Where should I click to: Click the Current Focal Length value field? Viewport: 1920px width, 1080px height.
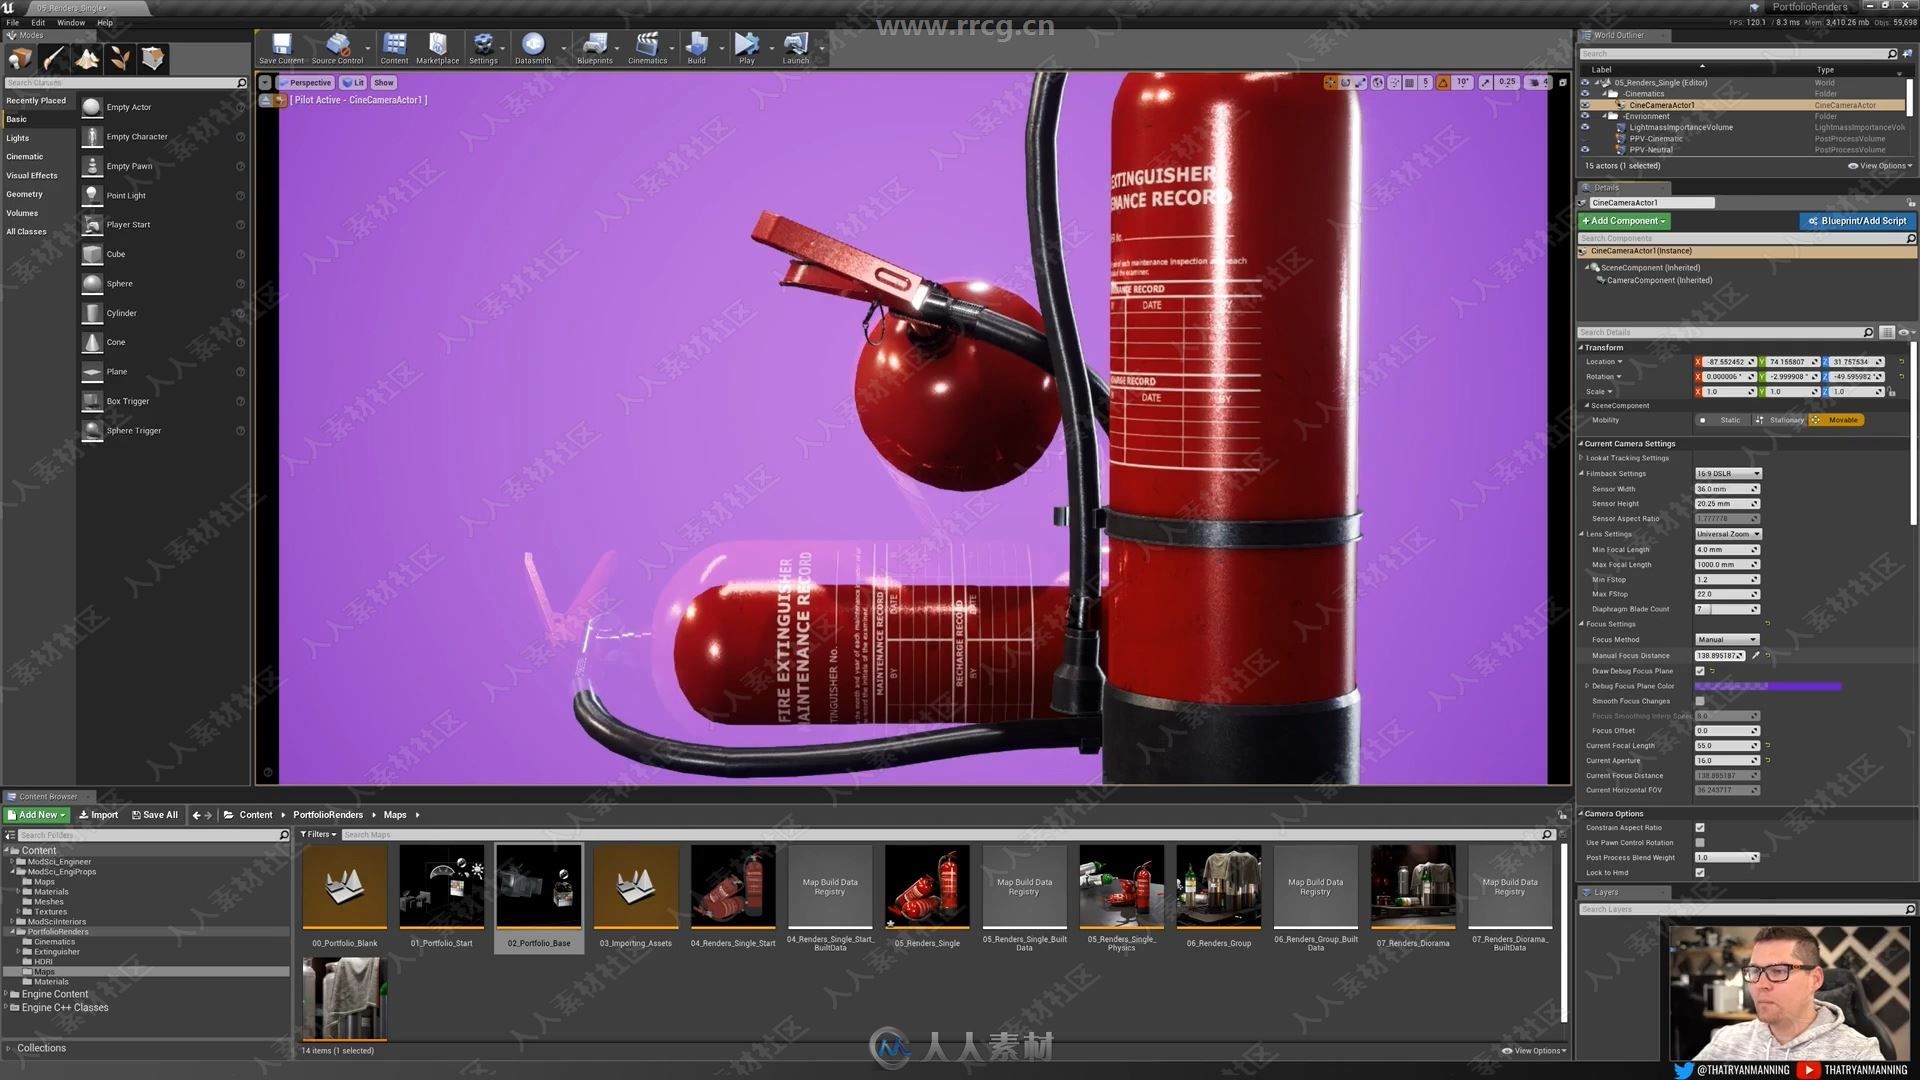pyautogui.click(x=1727, y=746)
